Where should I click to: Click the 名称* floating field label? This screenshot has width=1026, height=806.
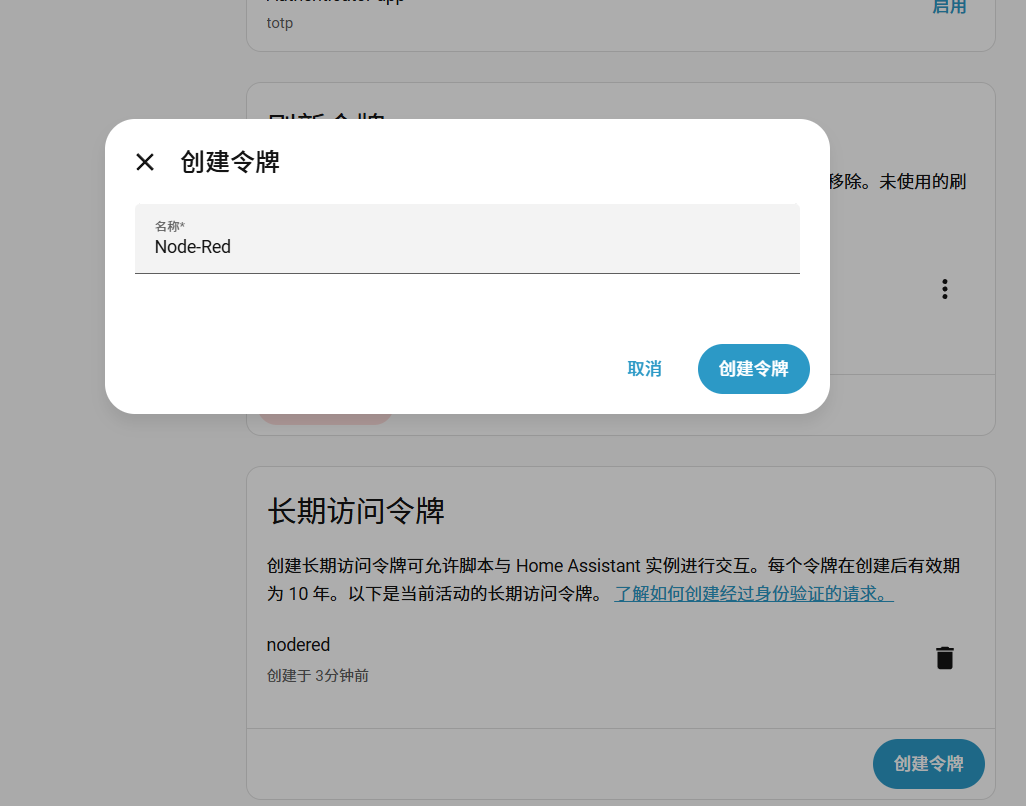click(x=169, y=226)
